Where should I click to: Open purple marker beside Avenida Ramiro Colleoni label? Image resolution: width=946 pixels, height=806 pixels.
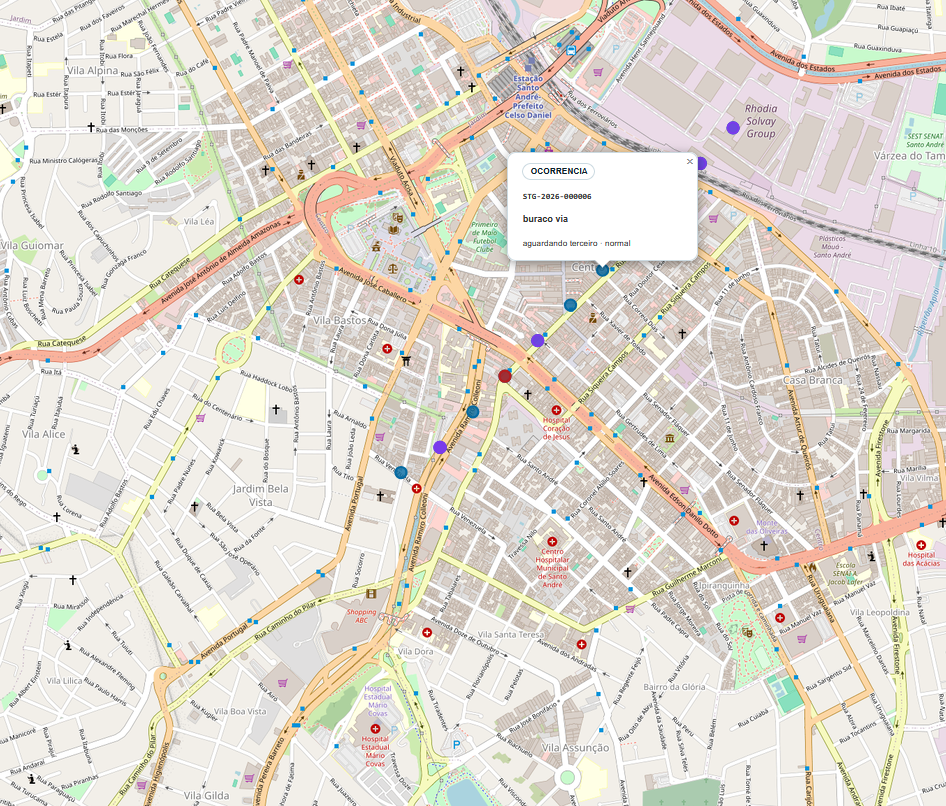pos(440,447)
